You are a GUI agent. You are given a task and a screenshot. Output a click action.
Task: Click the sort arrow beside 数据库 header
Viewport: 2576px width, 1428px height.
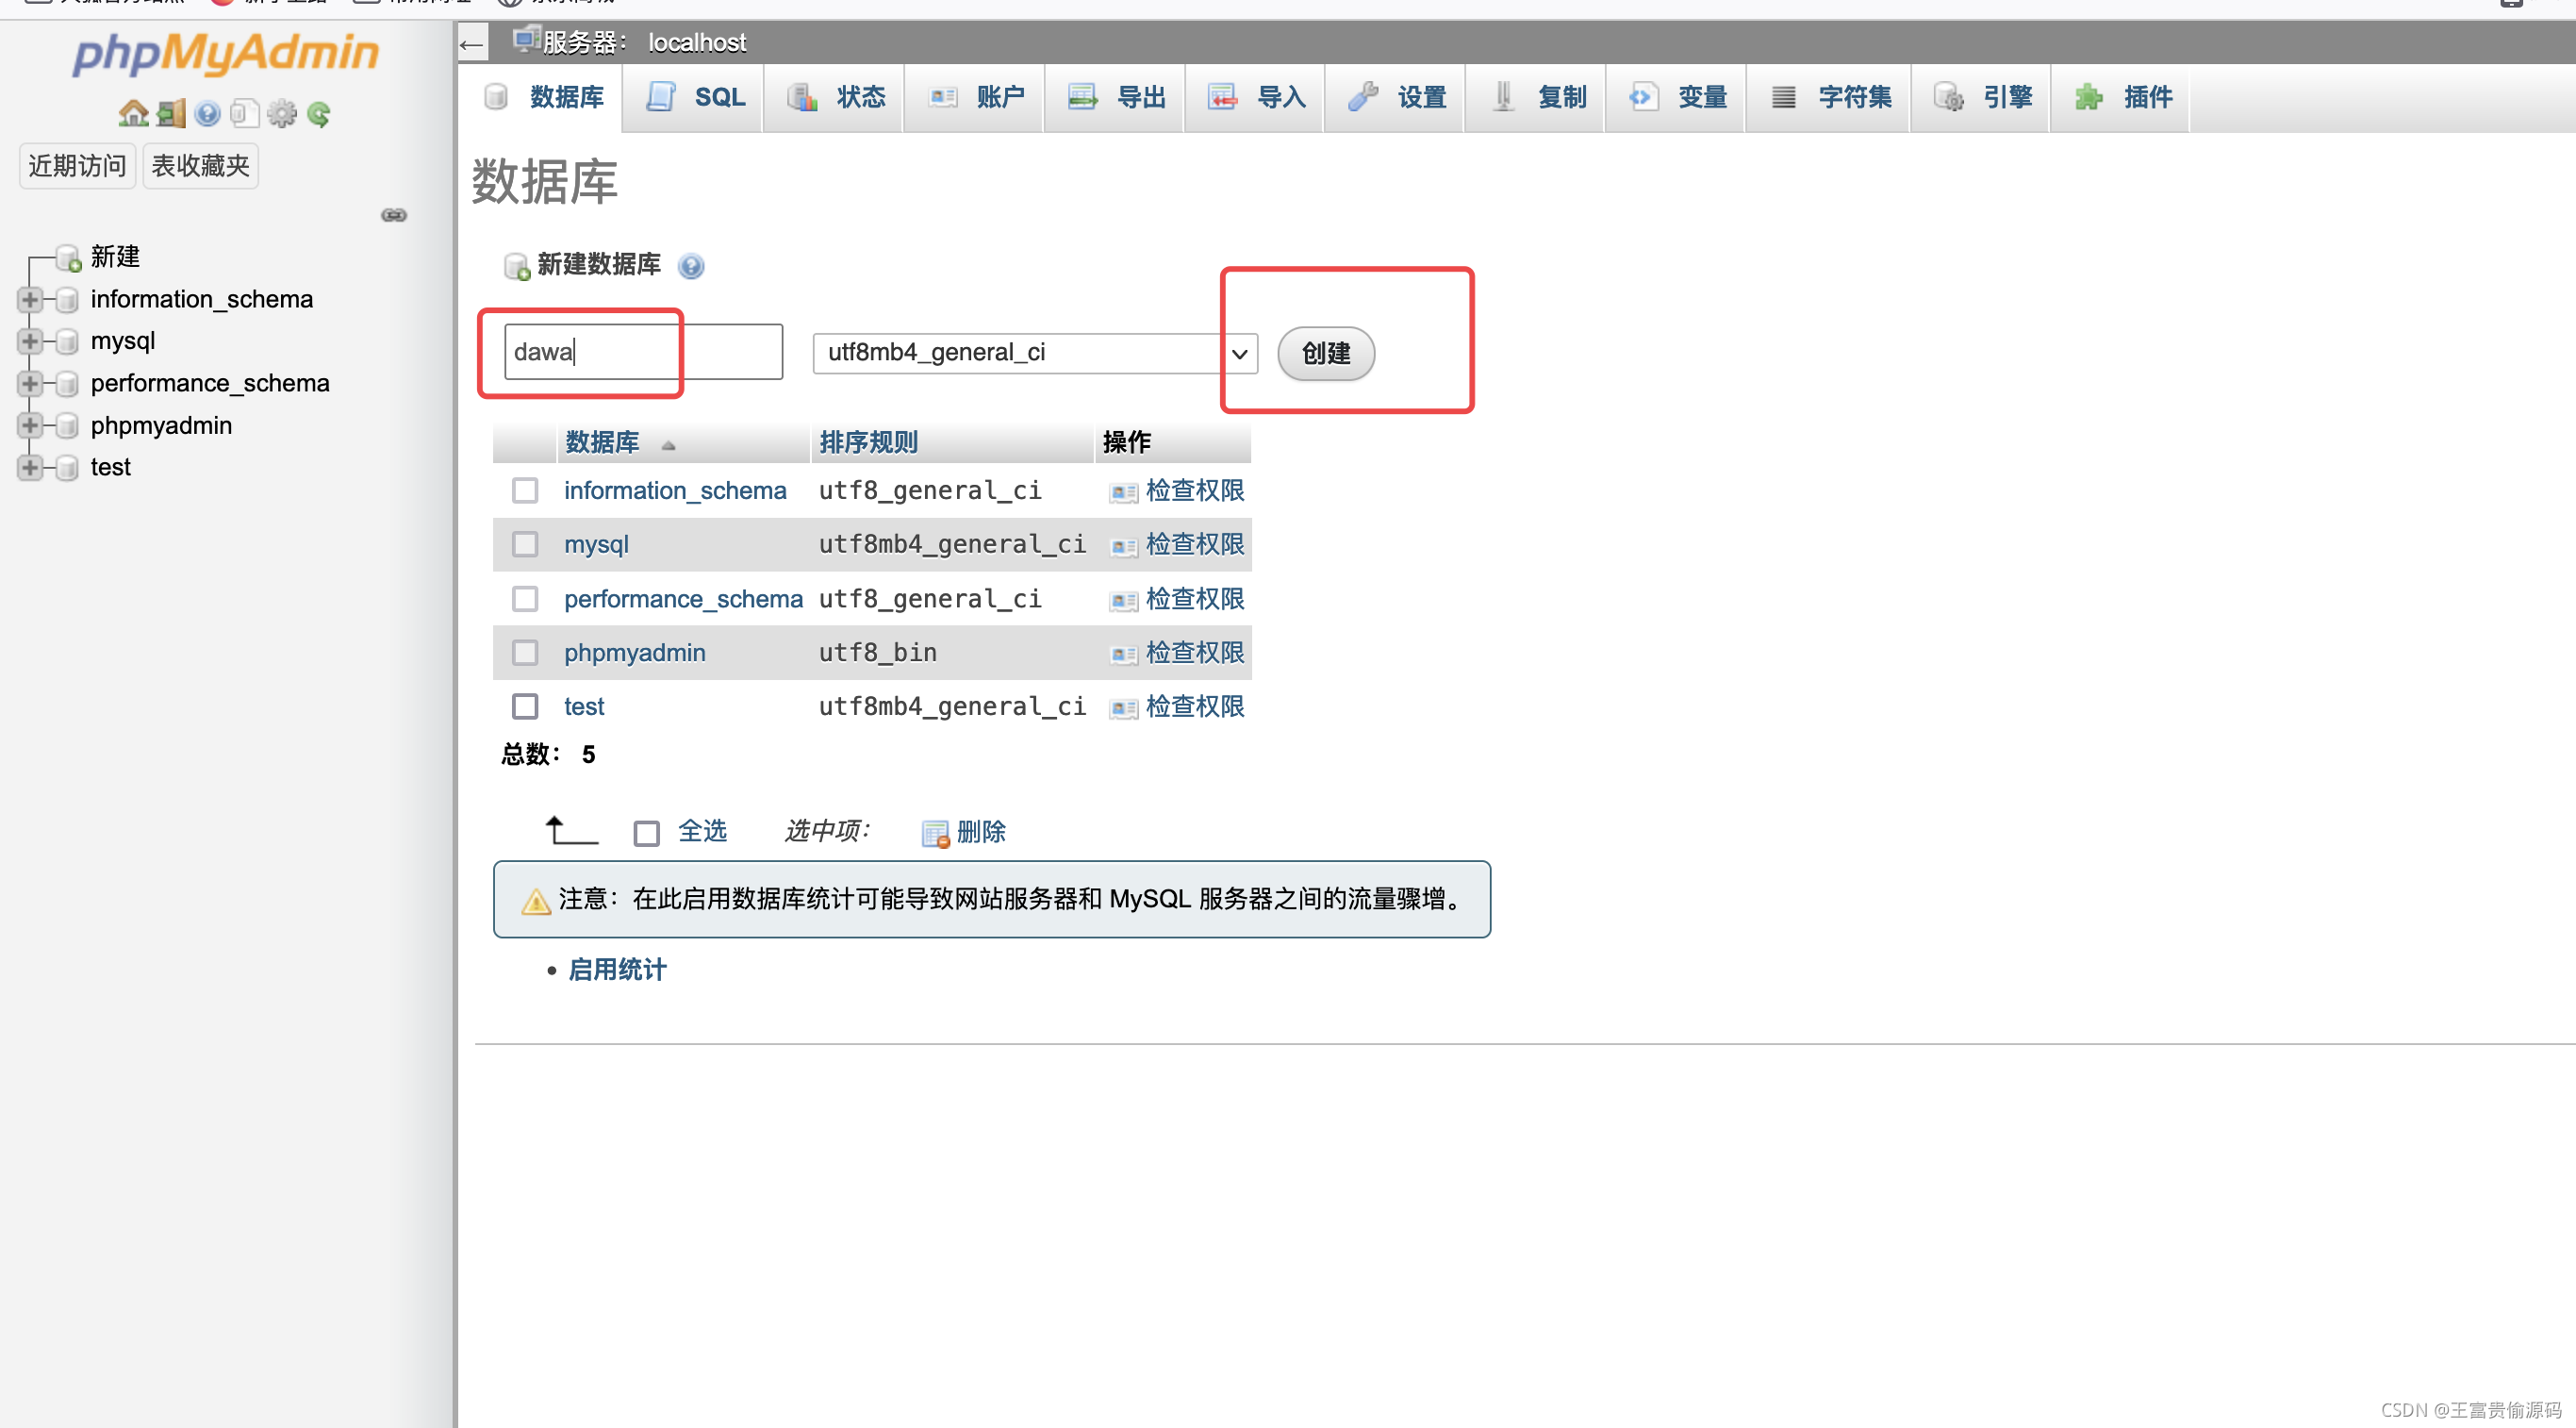(x=668, y=445)
